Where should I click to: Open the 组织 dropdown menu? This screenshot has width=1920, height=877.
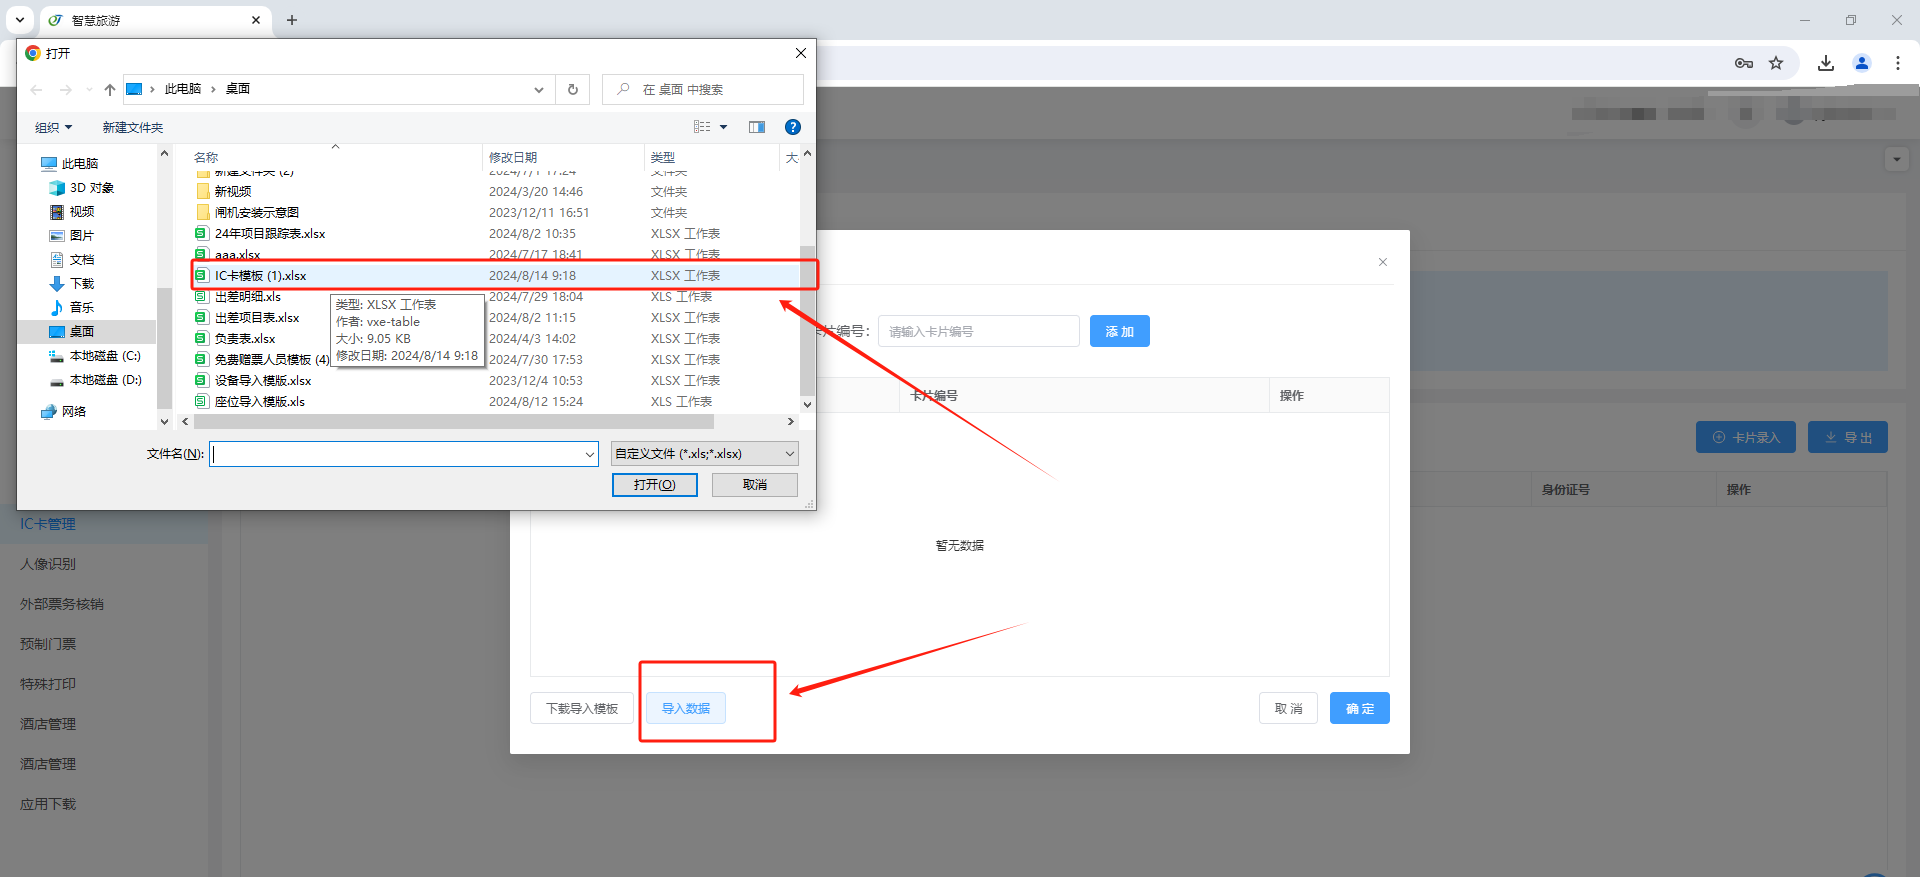[x=54, y=127]
